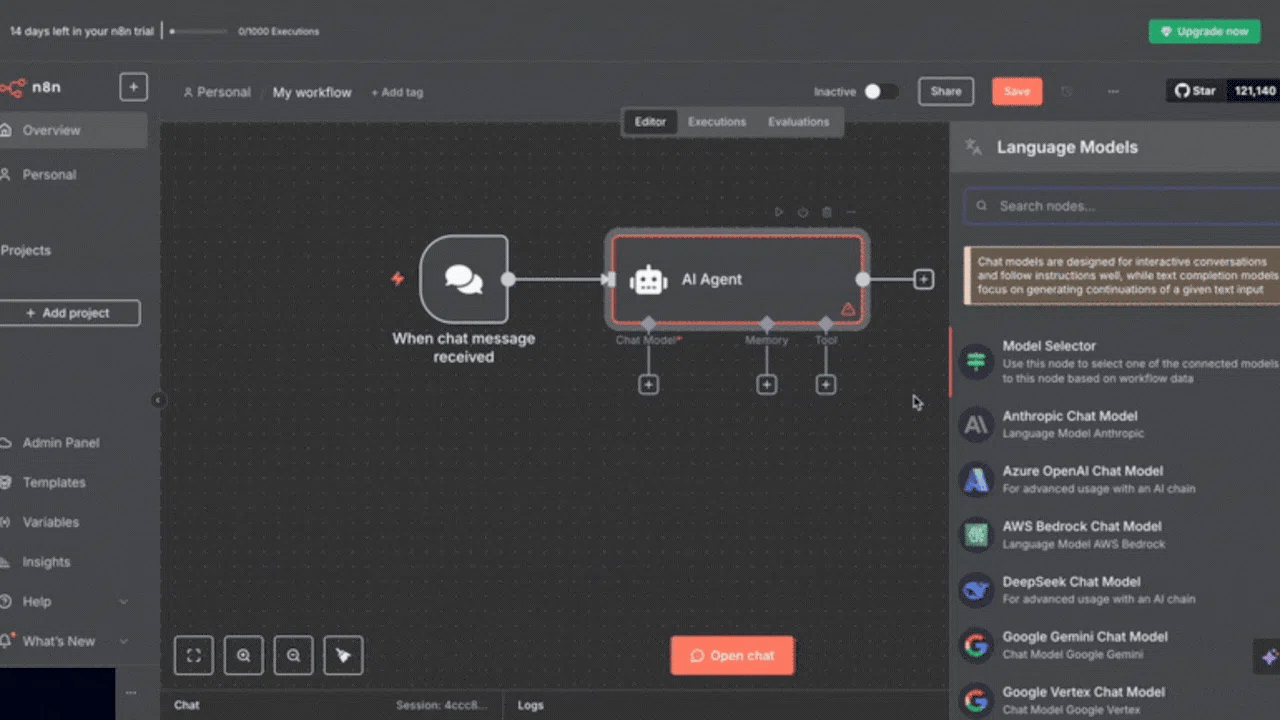Add a node after the AI Agent output

(924, 279)
